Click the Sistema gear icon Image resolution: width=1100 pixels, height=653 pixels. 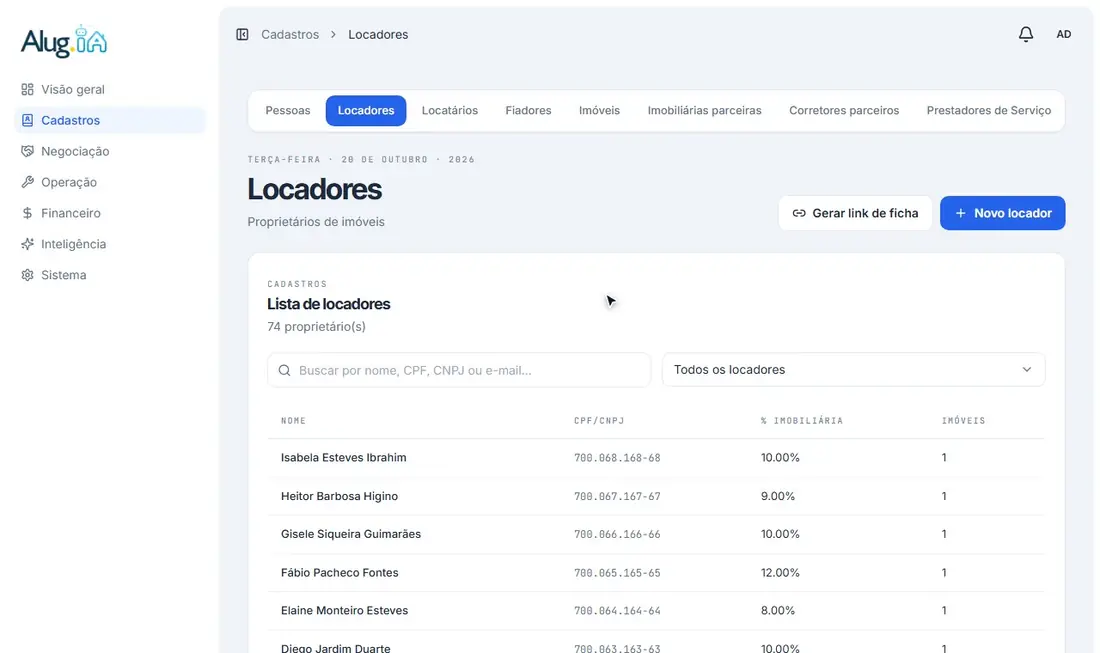click(x=27, y=275)
